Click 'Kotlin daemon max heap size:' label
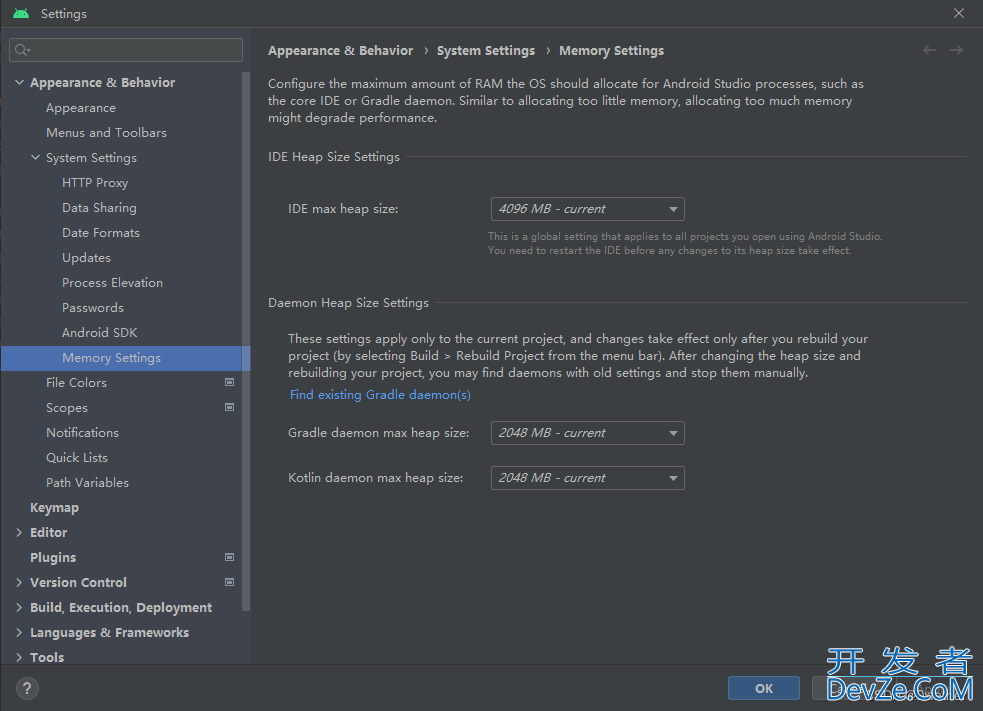983x711 pixels. [x=376, y=478]
